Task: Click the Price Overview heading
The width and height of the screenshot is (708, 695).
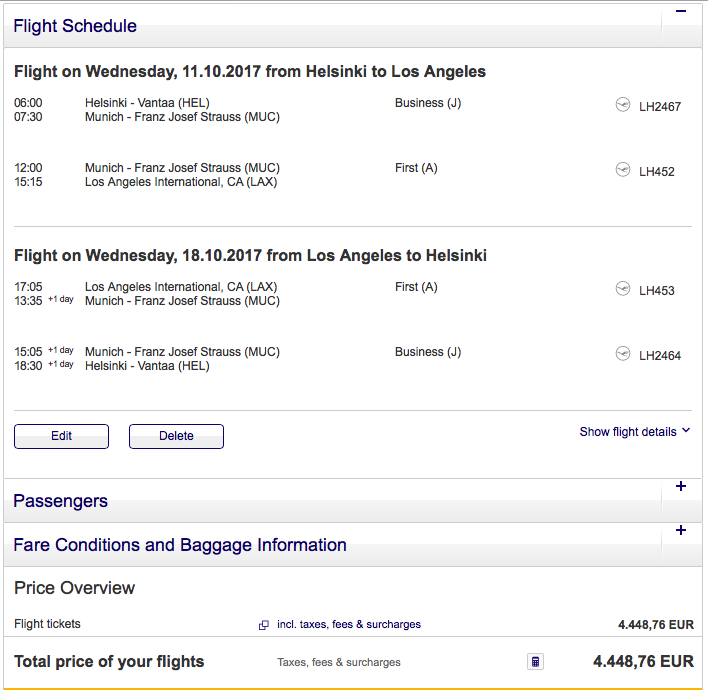Action: 74,588
